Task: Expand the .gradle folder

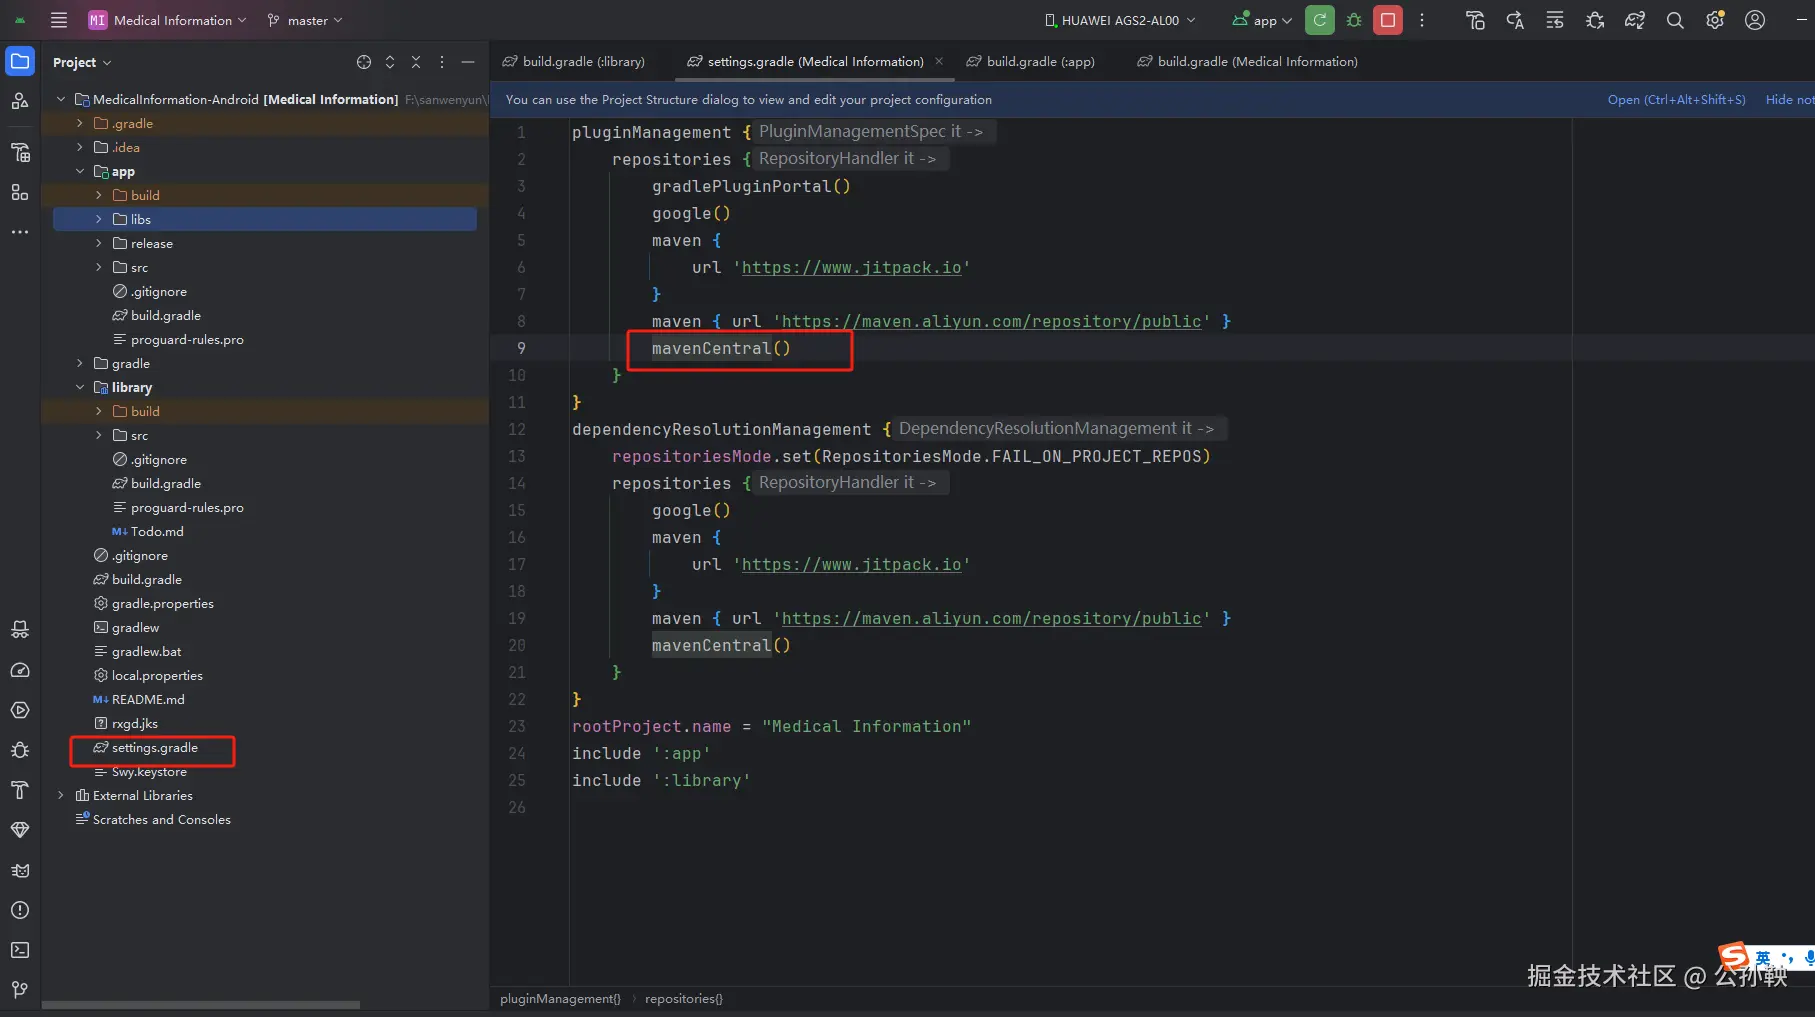Action: point(80,123)
